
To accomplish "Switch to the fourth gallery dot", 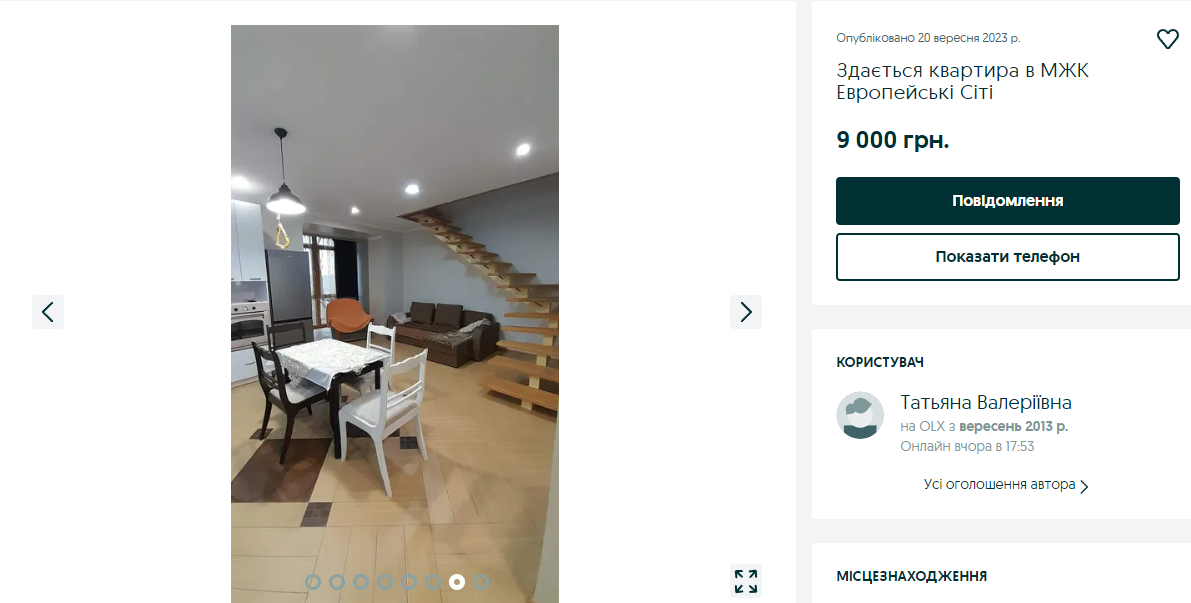I will tap(385, 582).
